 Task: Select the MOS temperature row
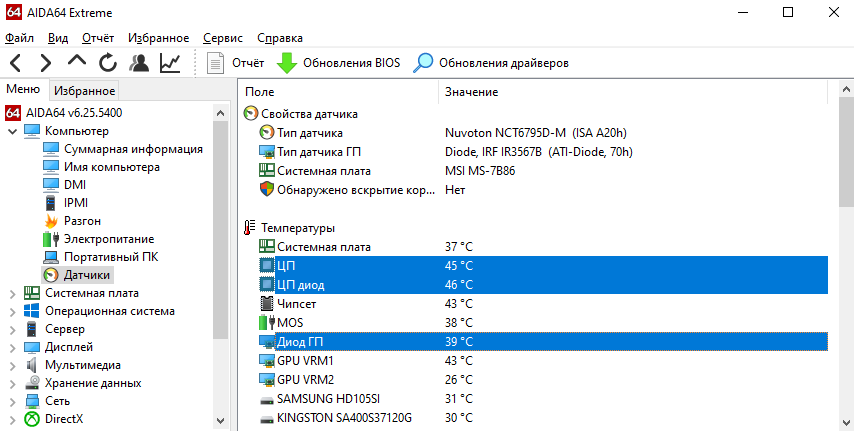coord(543,323)
